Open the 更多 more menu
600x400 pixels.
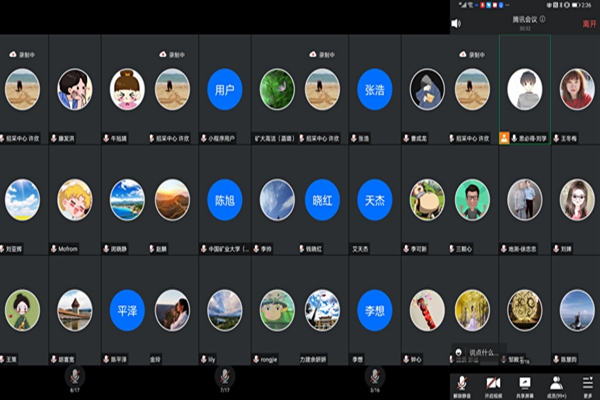pyautogui.click(x=585, y=384)
